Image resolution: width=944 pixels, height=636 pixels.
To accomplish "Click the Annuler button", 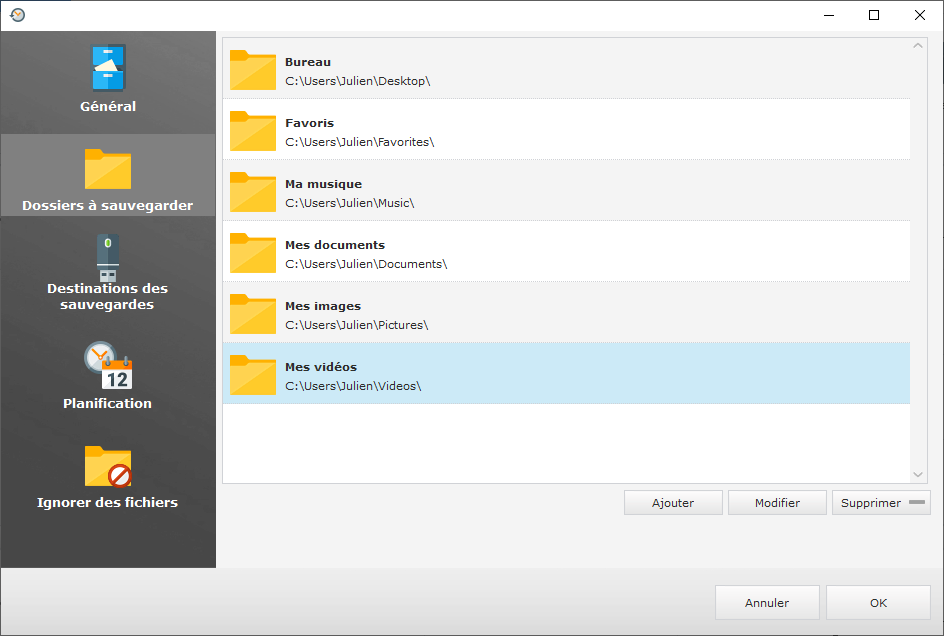I will [767, 602].
